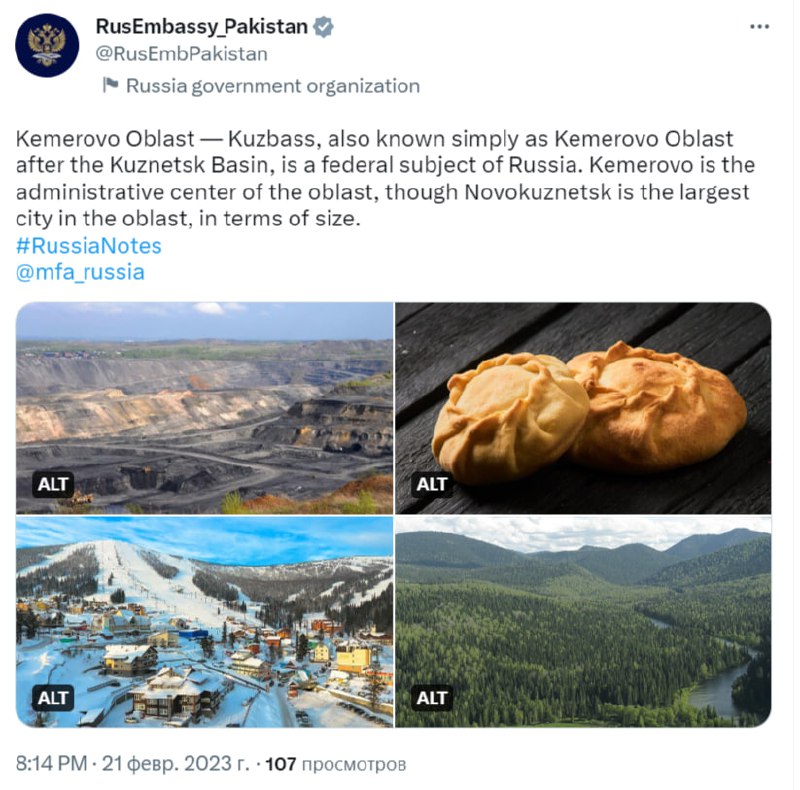This screenshot has width=800, height=790.
Task: Show ALT text on the pastries photo
Action: [x=432, y=484]
